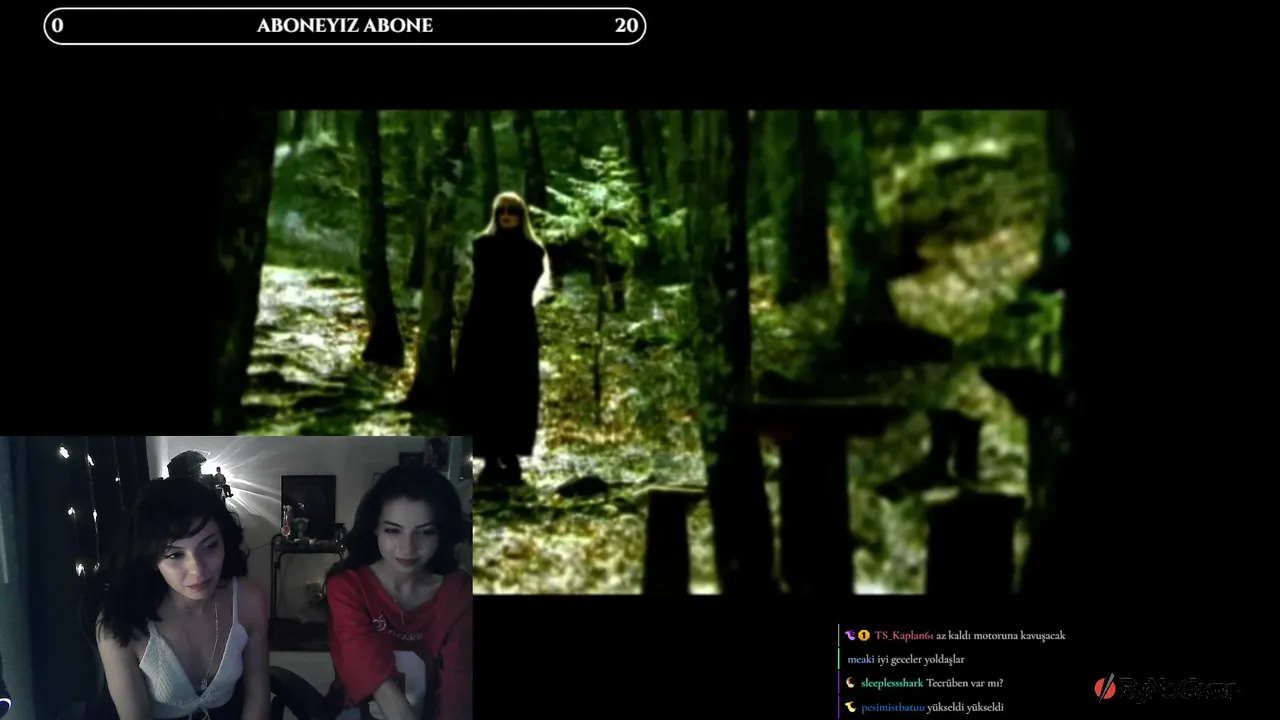
Task: Click the moon badge beside sleeplessshark
Action: click(850, 683)
